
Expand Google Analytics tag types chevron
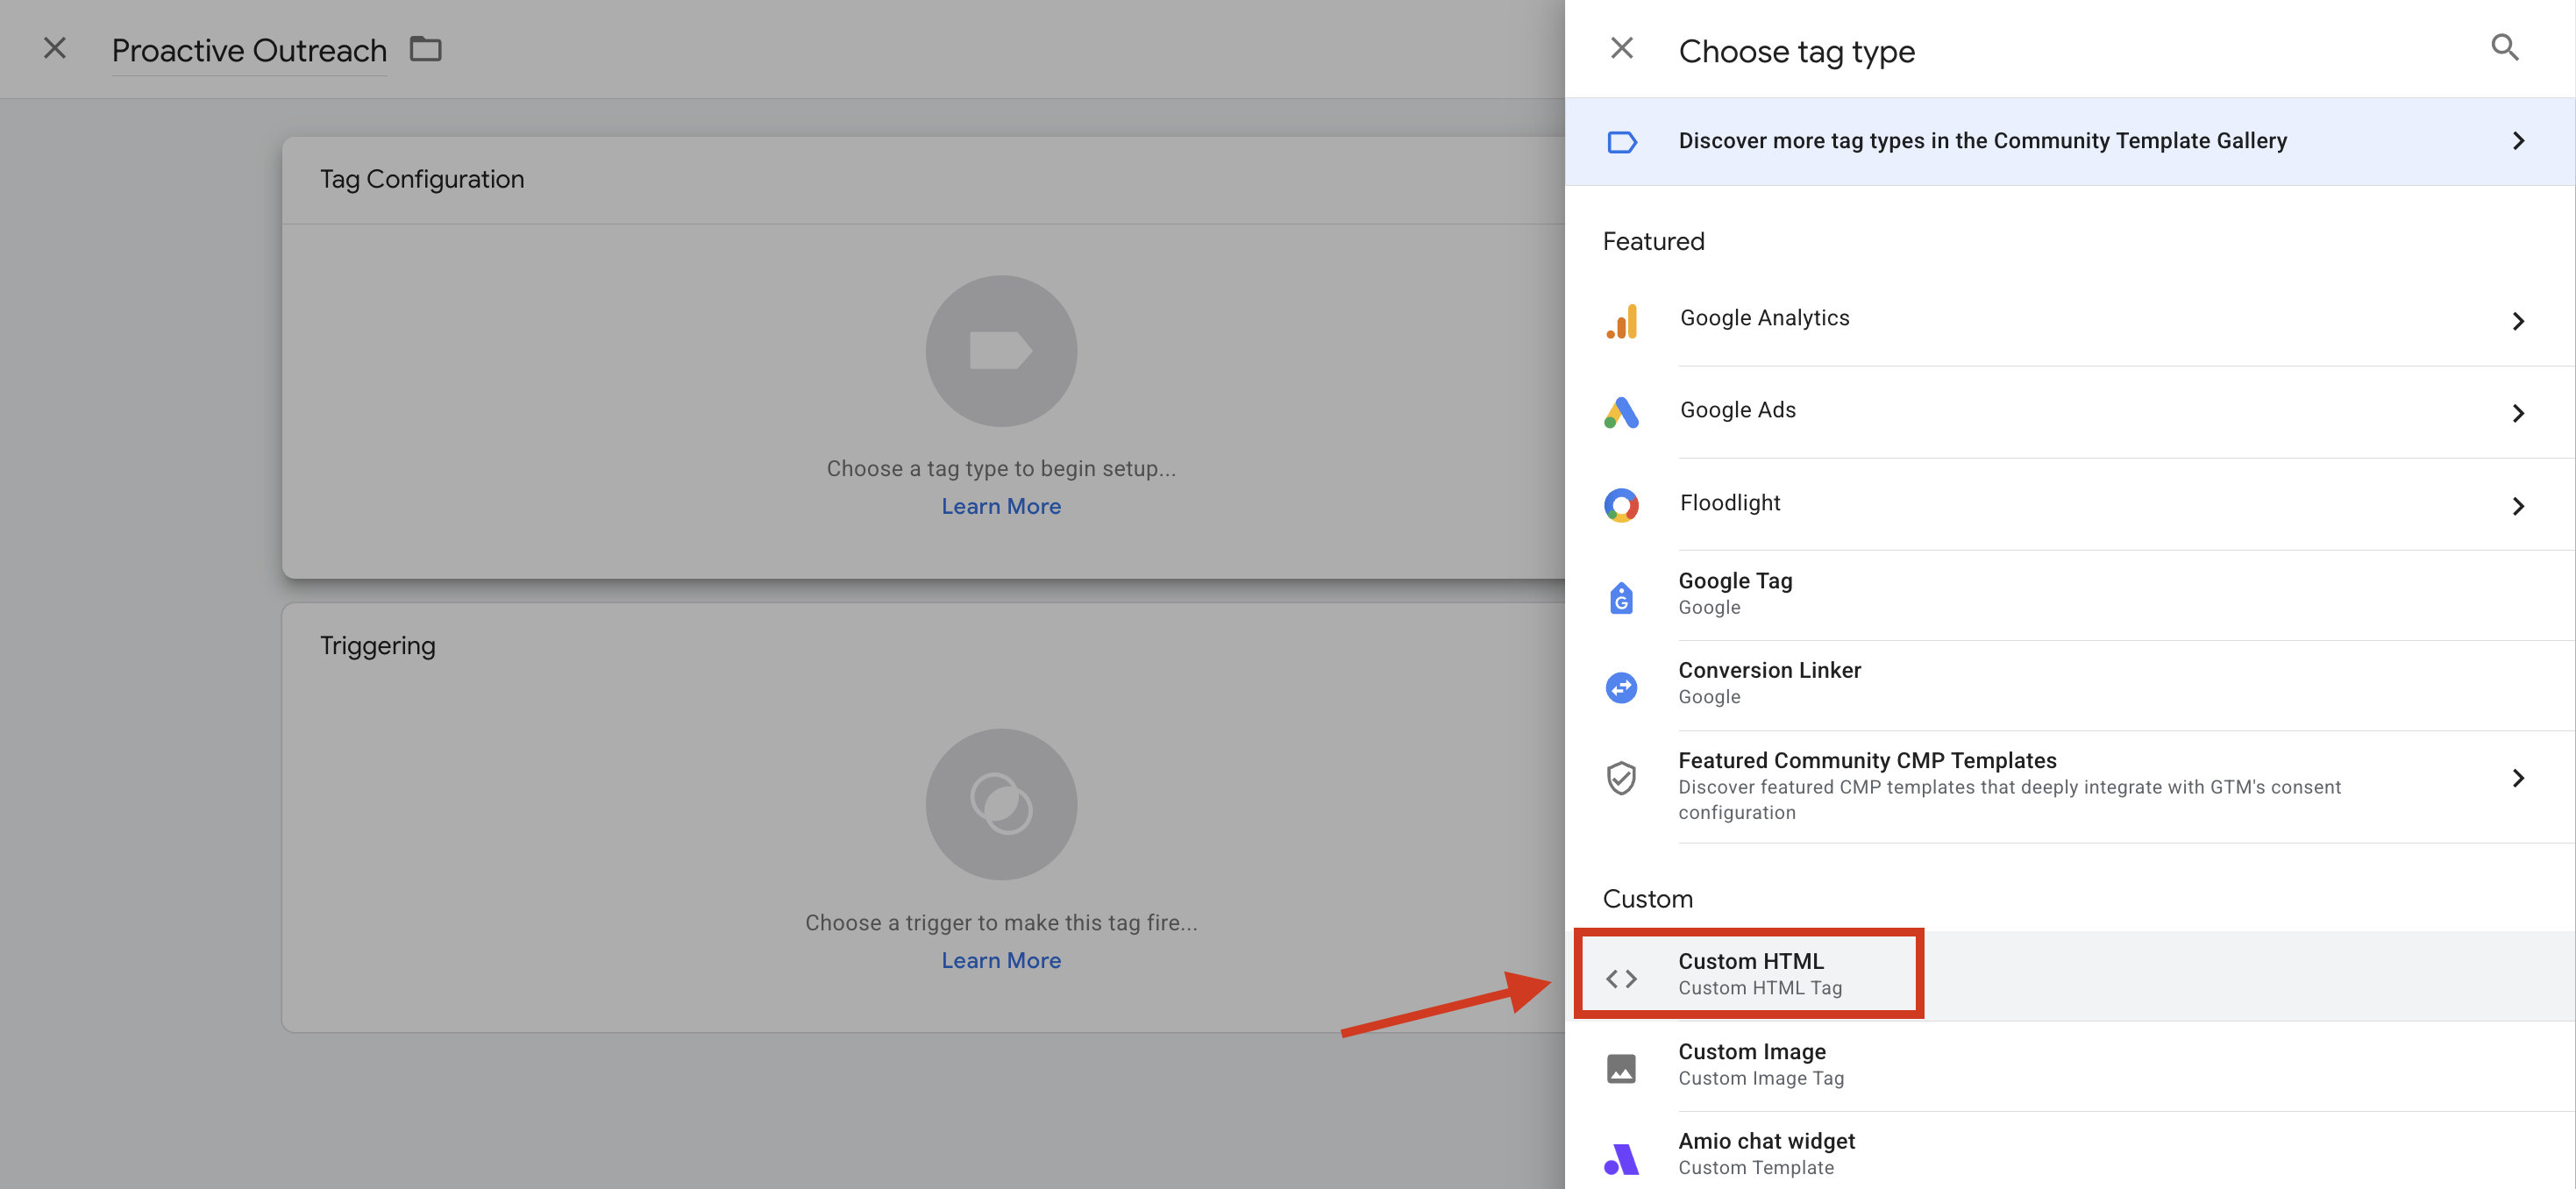tap(2517, 321)
